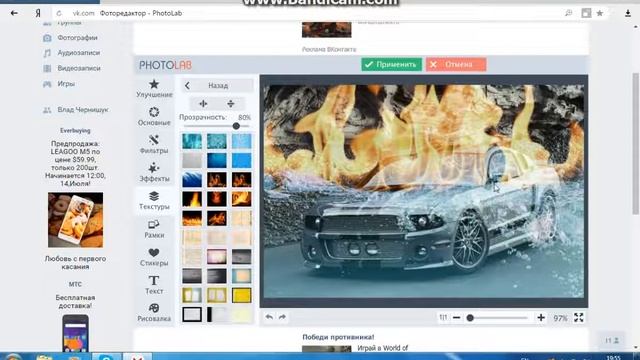The width and height of the screenshot is (640, 360).
Task: Select the pink glow texture thumbnail
Action: click(217, 257)
